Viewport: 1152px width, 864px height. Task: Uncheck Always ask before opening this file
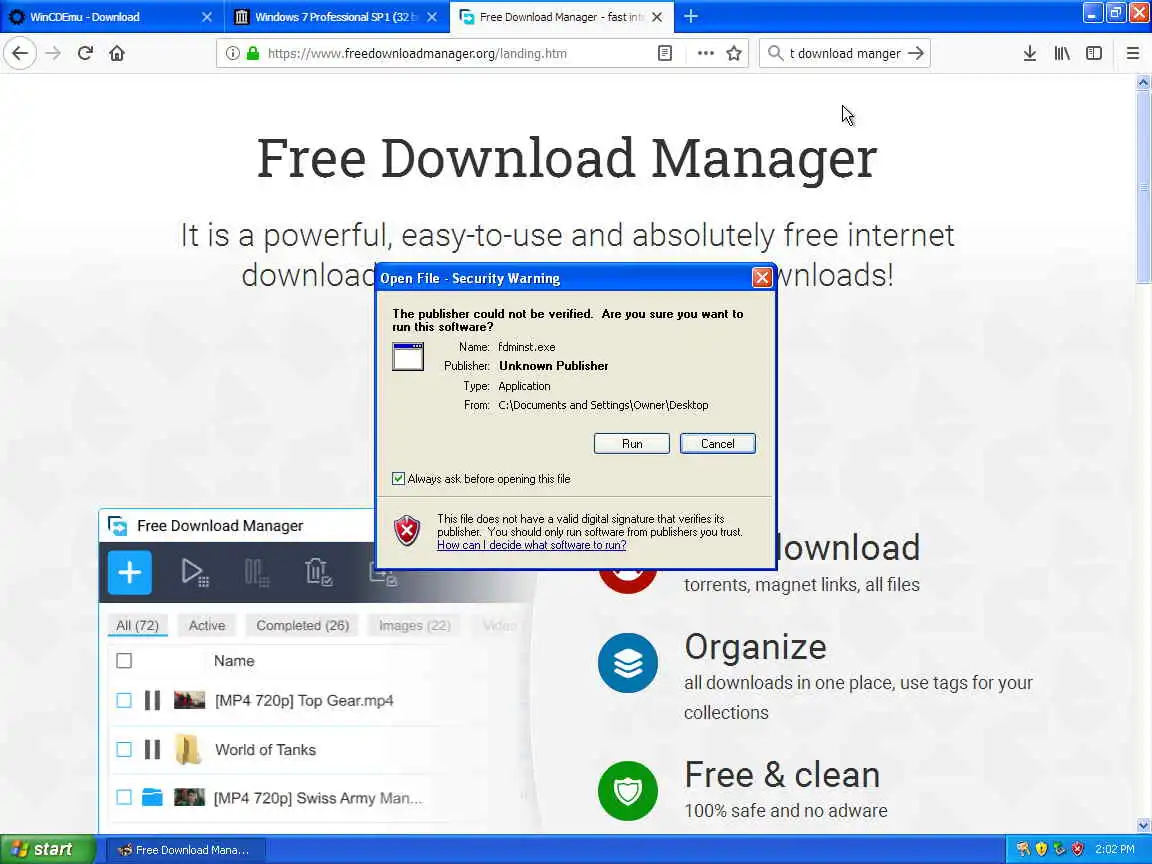pyautogui.click(x=398, y=479)
